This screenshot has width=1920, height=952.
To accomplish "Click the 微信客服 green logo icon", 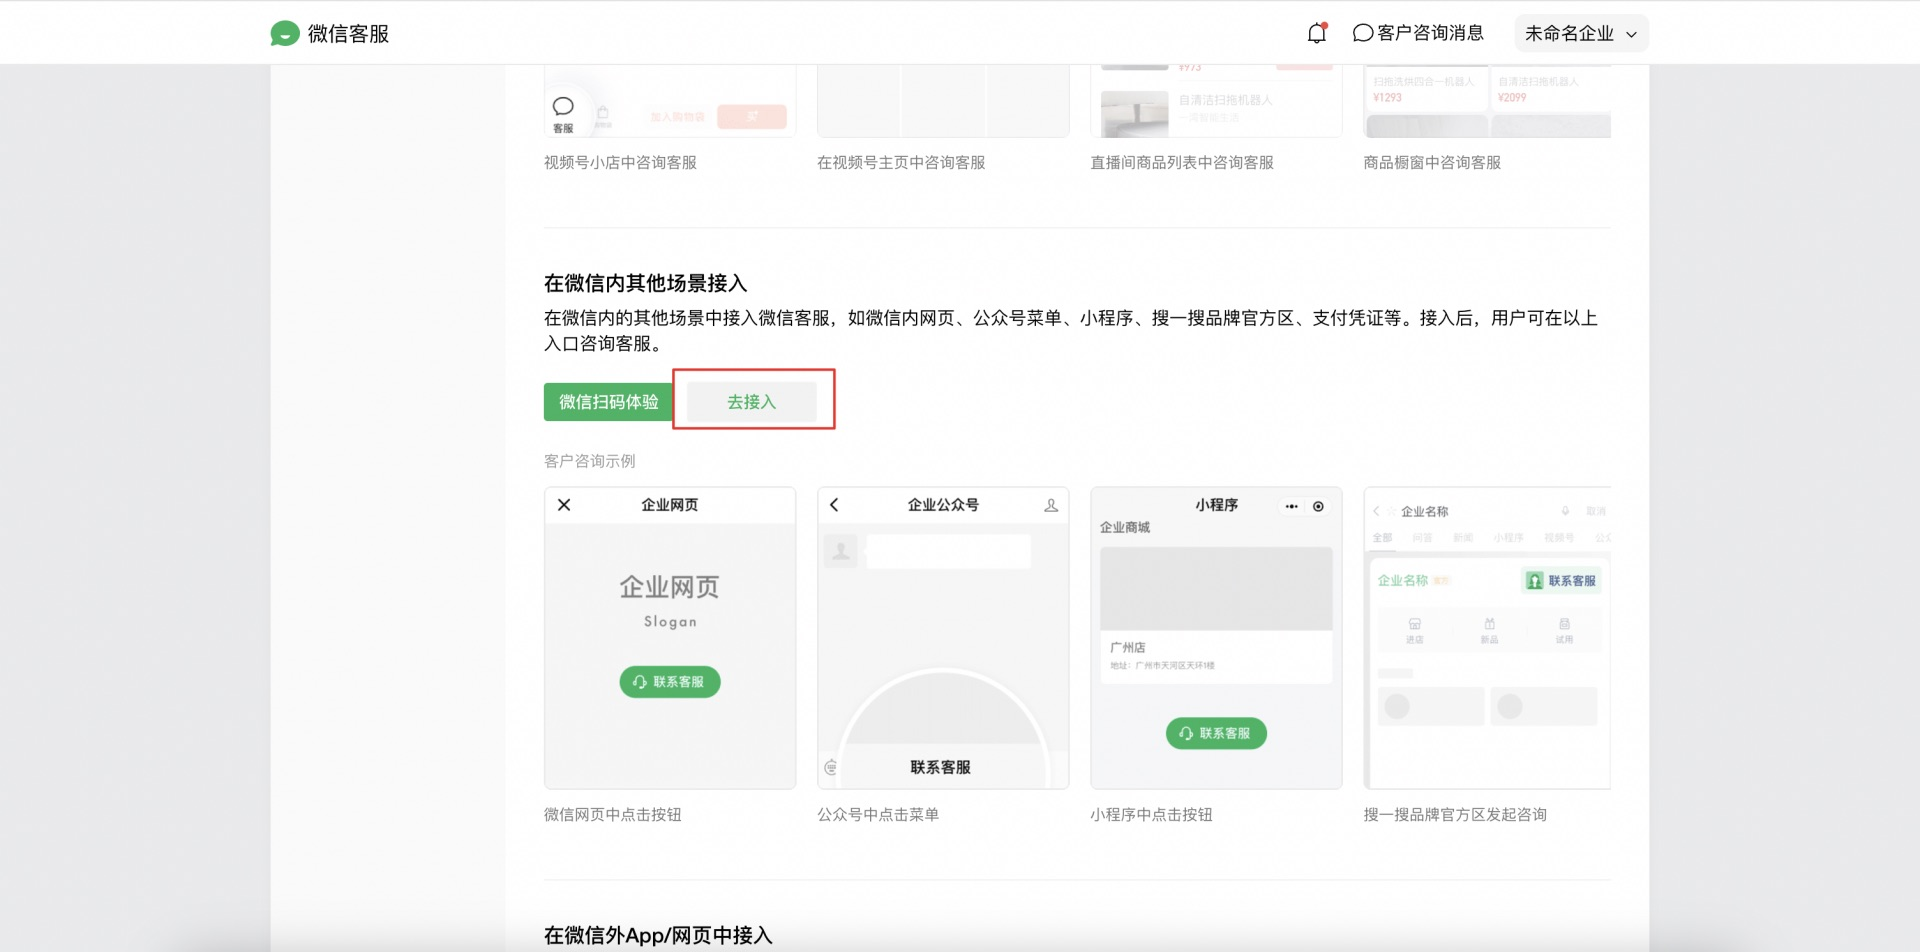I will click(x=286, y=33).
